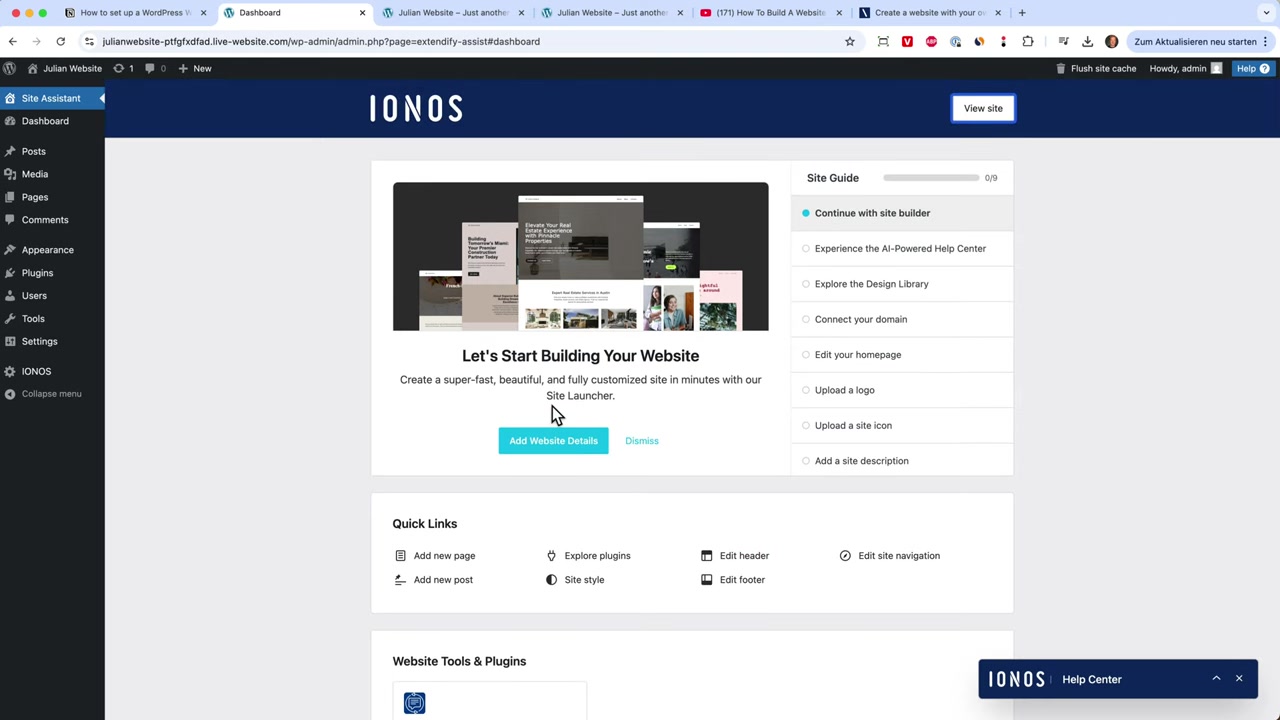Open Julian Website home link in admin bar

65,68
